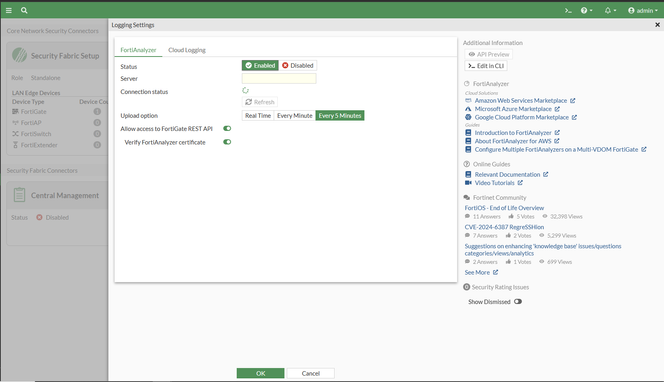
Task: Open CVE-2024-6387 RegreSSHion community post
Action: 504,227
